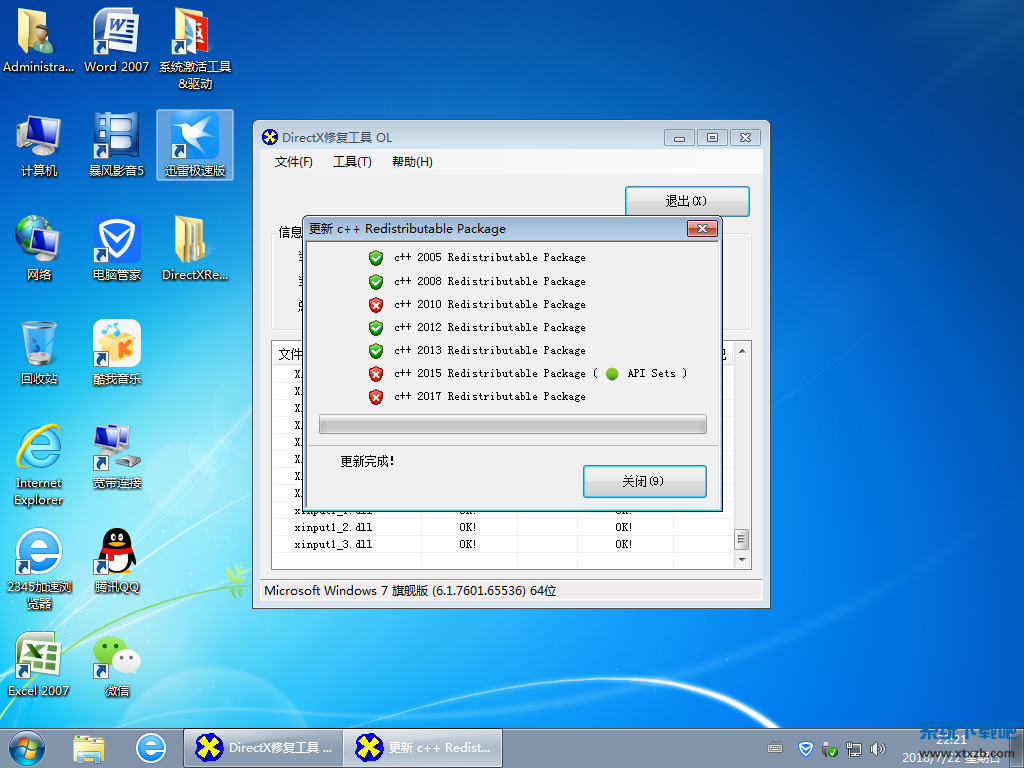1024x768 pixels.
Task: Click the API Sets label text
Action: pos(652,374)
